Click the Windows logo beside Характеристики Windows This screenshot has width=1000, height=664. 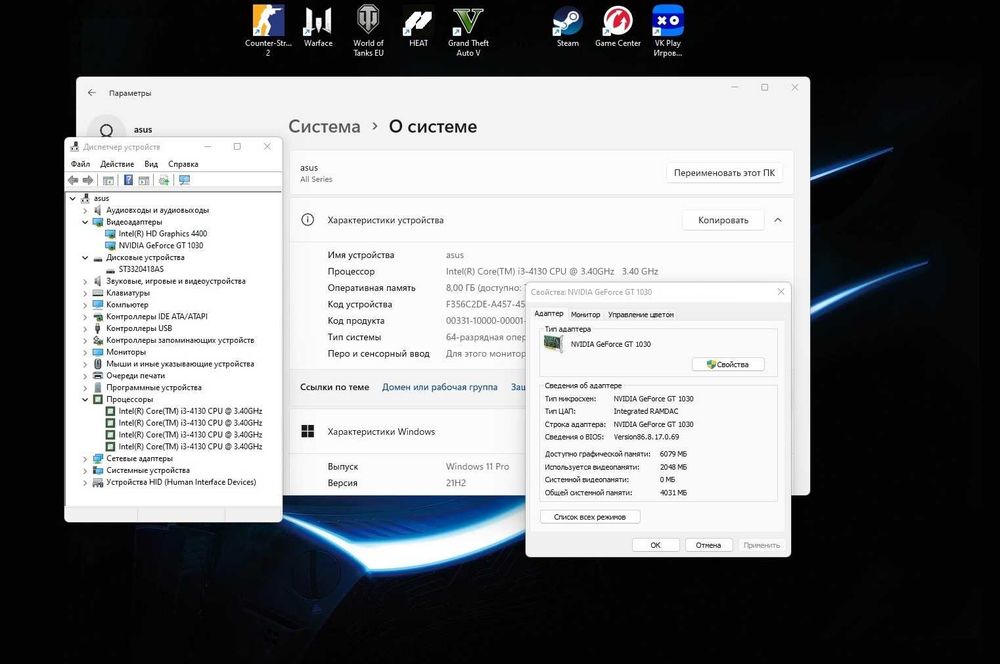coord(307,431)
